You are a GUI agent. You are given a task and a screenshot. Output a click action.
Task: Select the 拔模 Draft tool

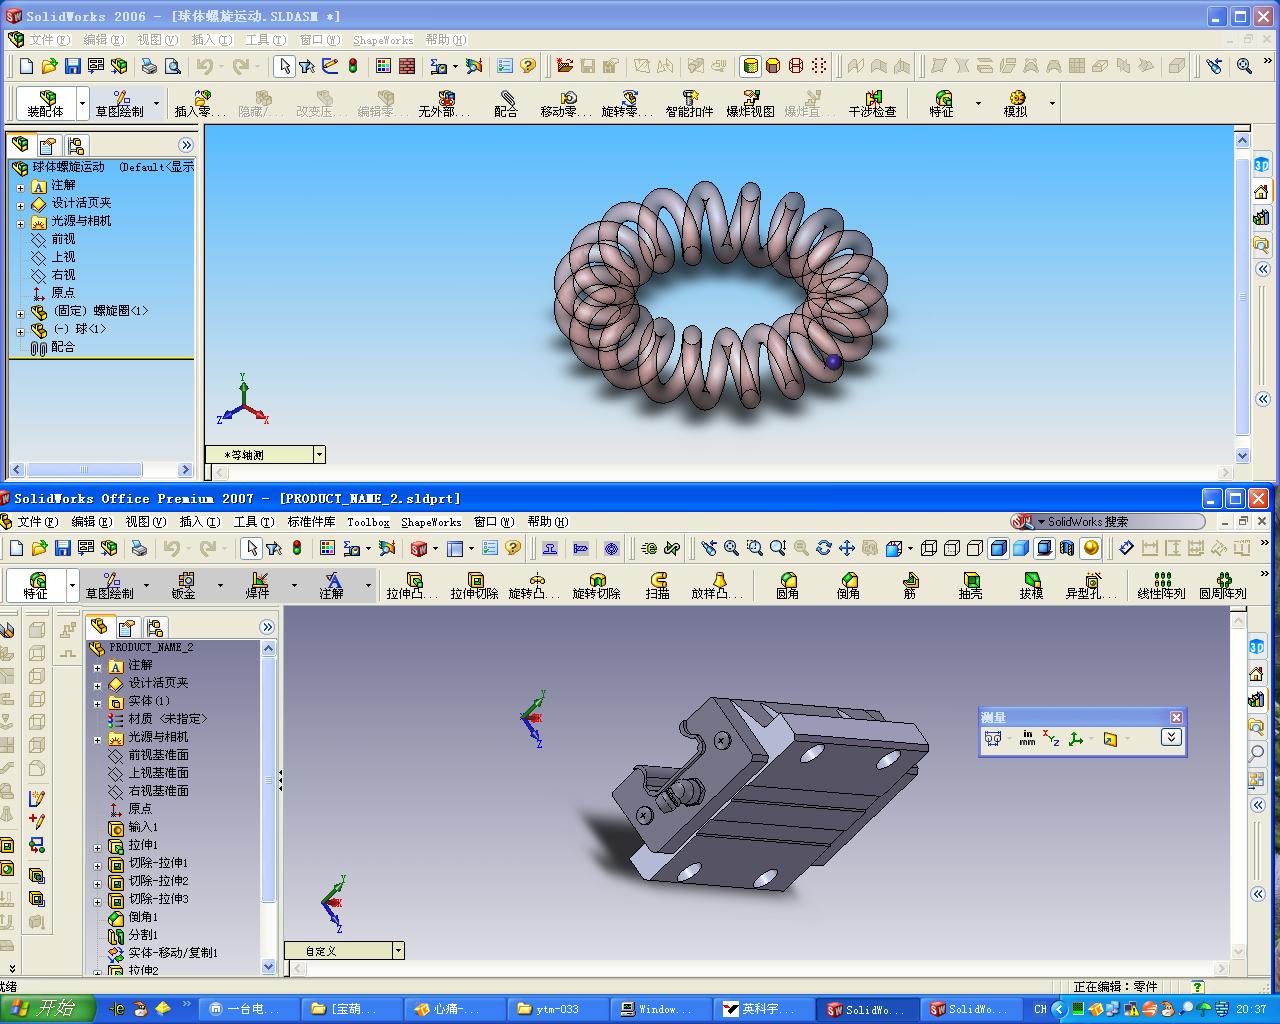point(1032,585)
